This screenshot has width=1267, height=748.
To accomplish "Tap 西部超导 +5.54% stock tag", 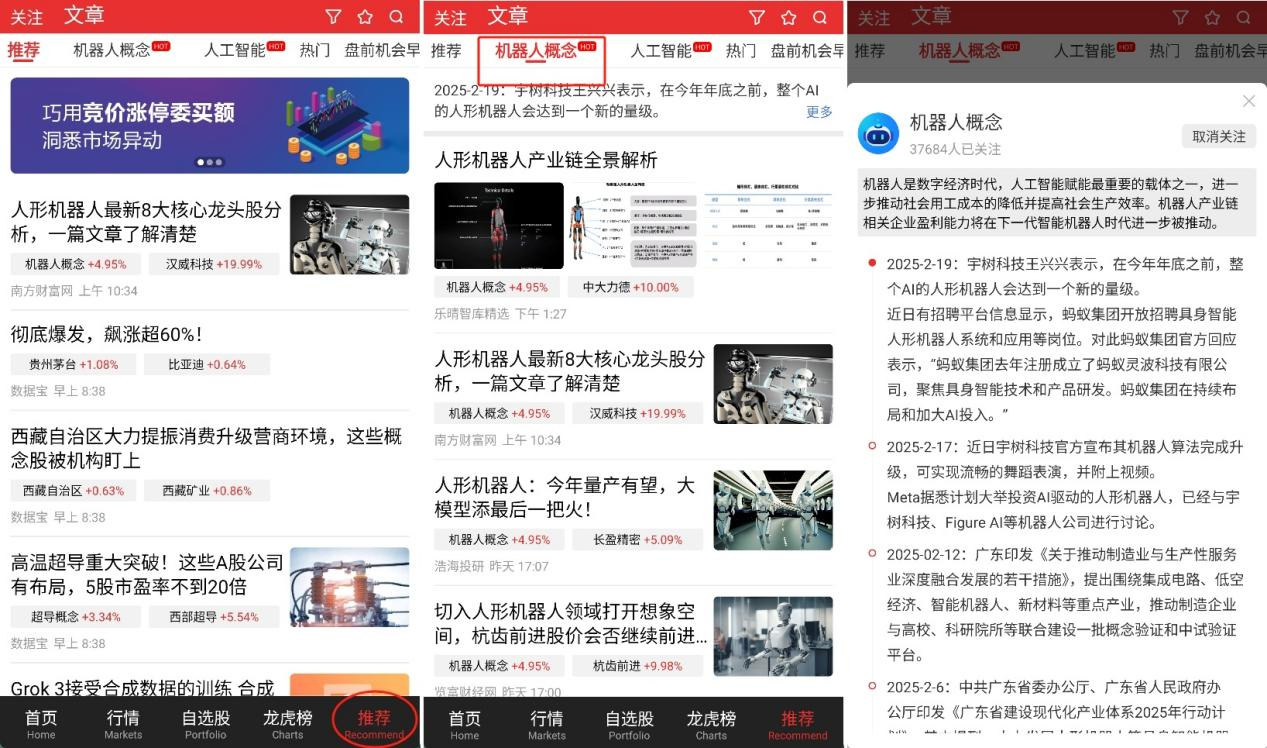I will point(214,617).
